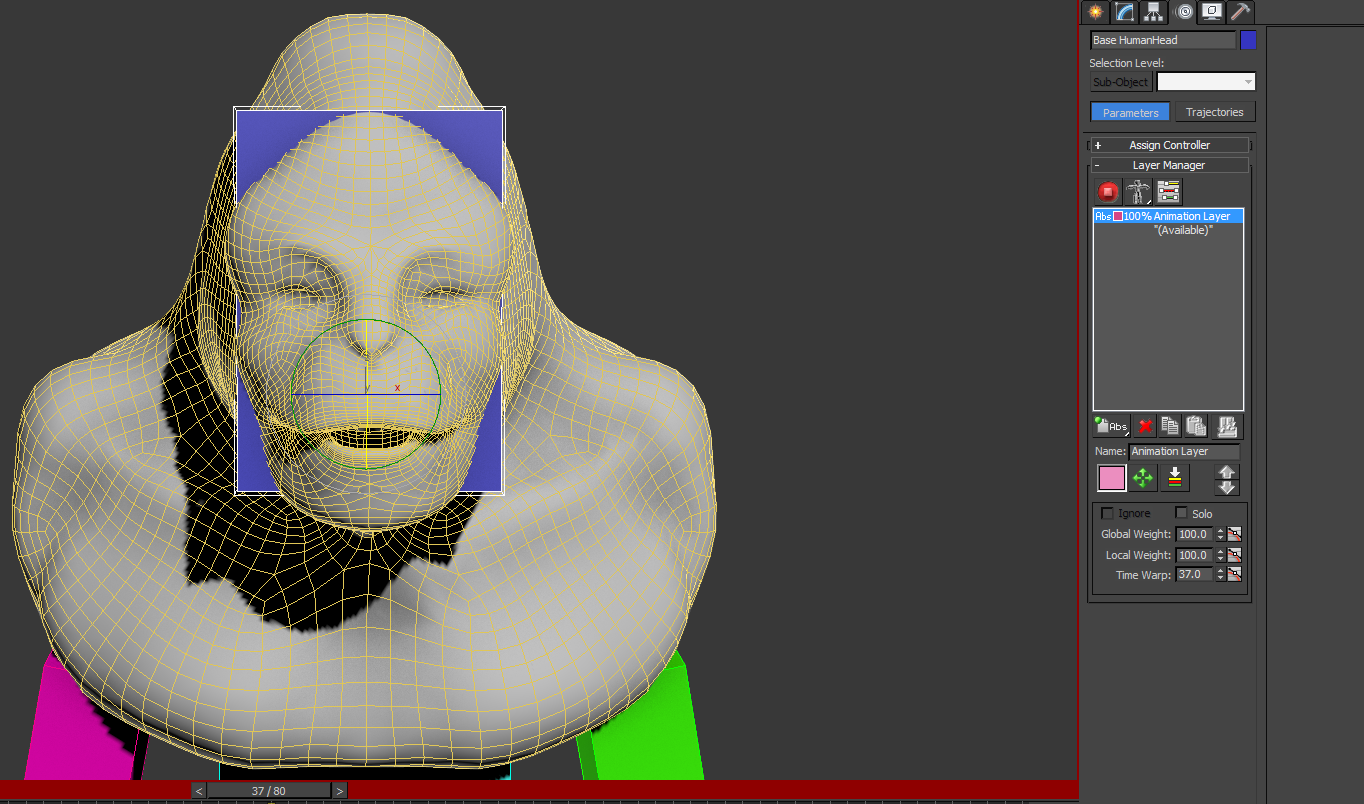This screenshot has height=804, width=1364.
Task: Open the Hierarchy panel tab
Action: pos(1154,12)
